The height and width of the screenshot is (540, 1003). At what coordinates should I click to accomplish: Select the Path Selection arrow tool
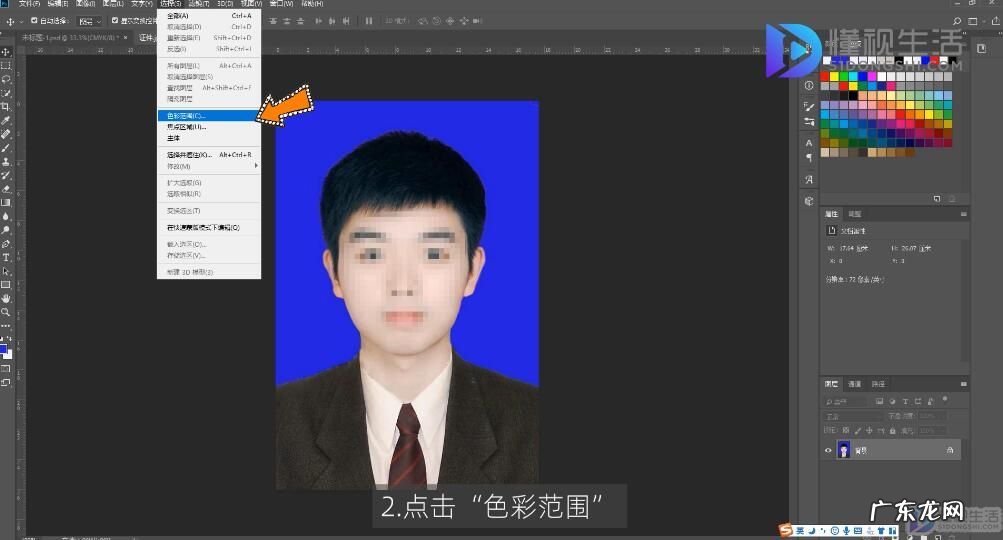point(6,271)
